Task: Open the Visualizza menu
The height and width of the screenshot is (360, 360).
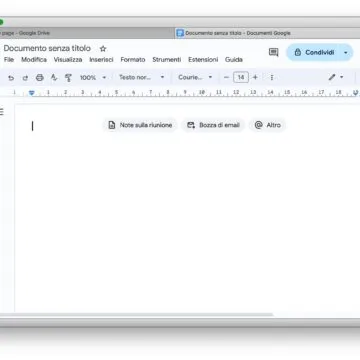Action: tap(68, 60)
